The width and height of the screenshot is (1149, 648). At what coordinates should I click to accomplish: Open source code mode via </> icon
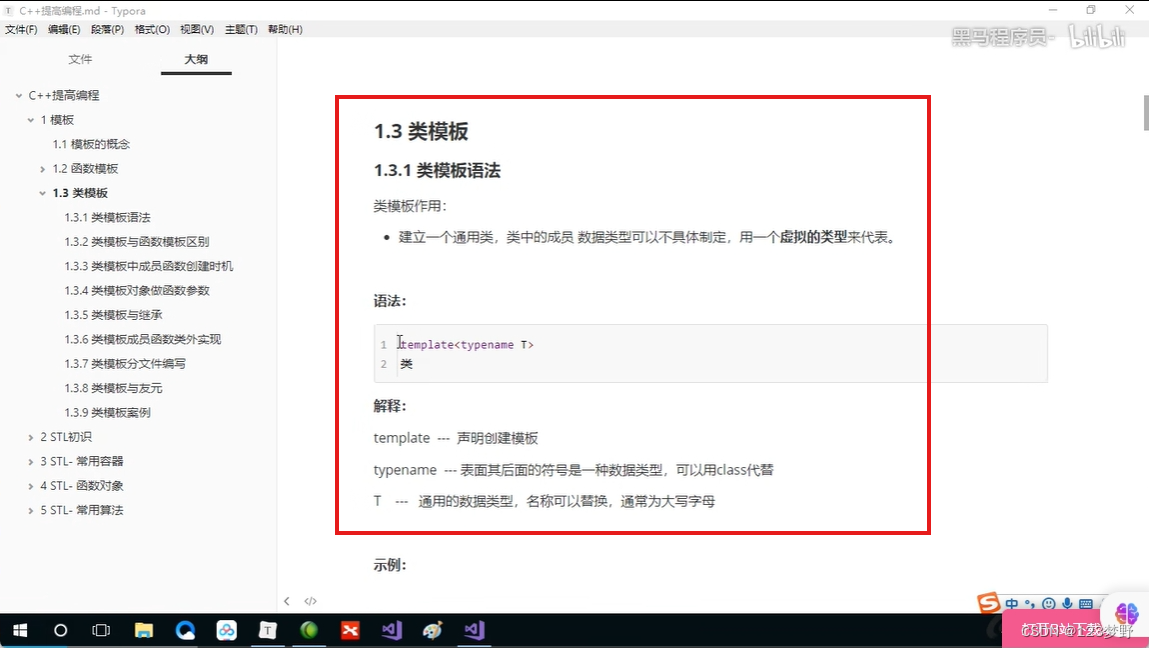[310, 601]
